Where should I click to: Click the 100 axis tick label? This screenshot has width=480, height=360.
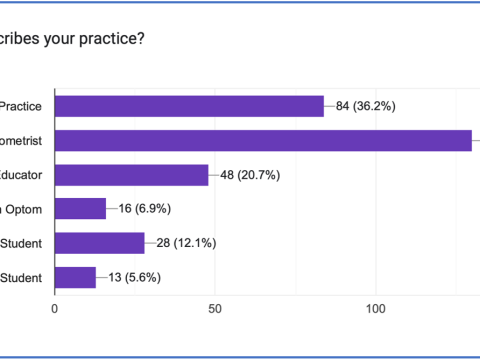point(376,309)
